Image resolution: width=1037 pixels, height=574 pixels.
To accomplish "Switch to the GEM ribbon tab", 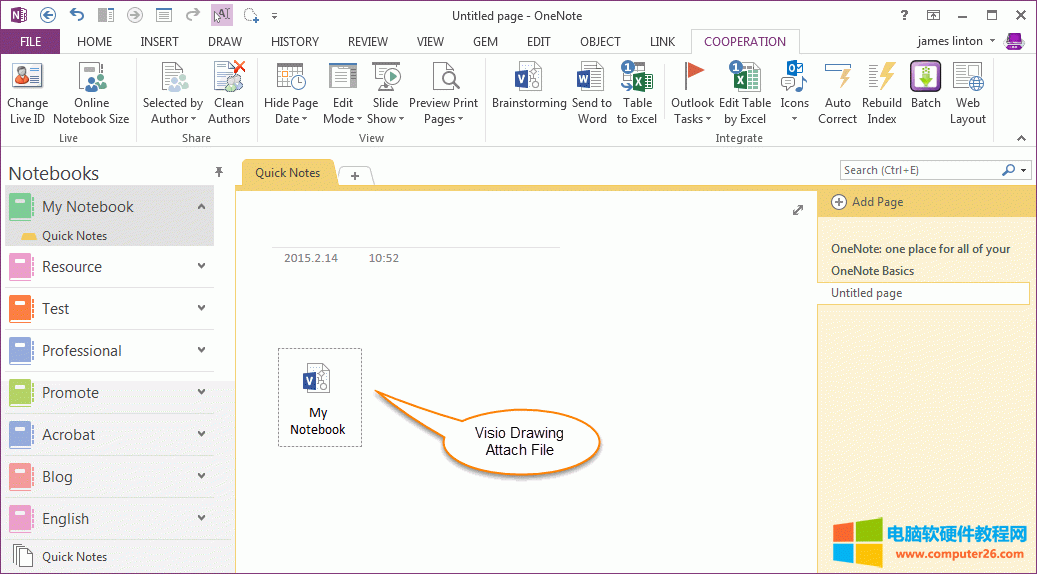I will point(485,42).
